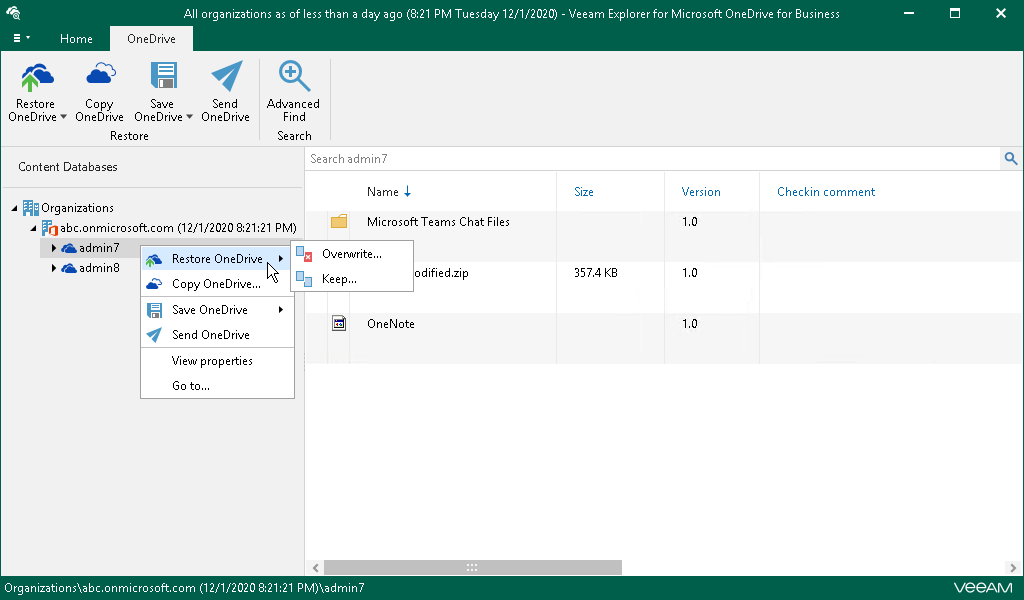Screen dimensions: 1024x600
Task: Sort by the Name column header
Action: [383, 191]
